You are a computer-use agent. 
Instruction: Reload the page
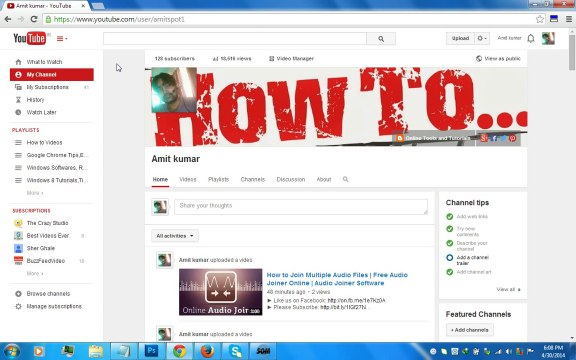(x=34, y=19)
